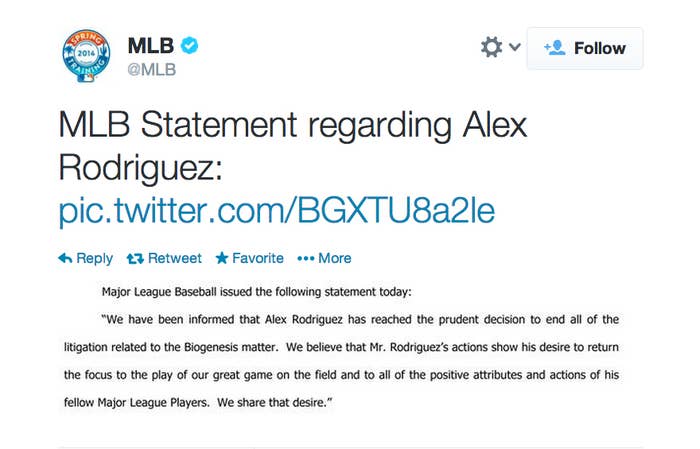Image resolution: width=700 pixels, height=449 pixels.
Task: Click the reply arrow icon
Action: (x=65, y=258)
